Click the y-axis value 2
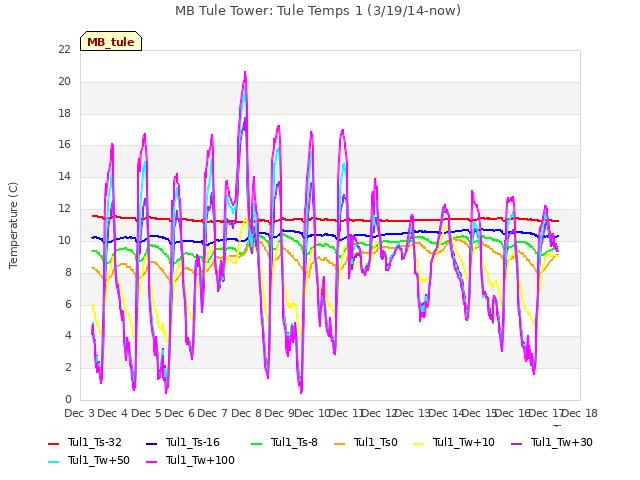 tap(68, 367)
